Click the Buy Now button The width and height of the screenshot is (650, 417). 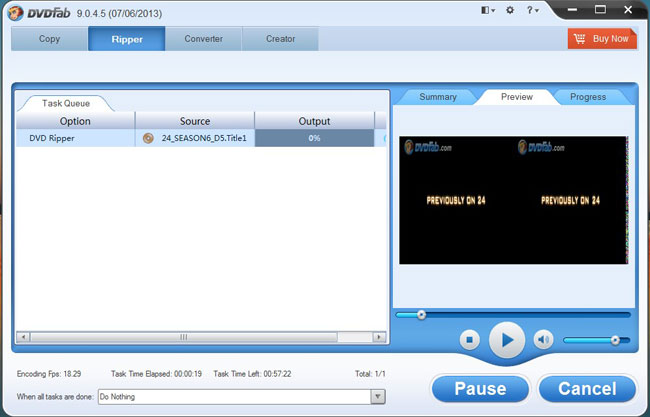pos(602,39)
